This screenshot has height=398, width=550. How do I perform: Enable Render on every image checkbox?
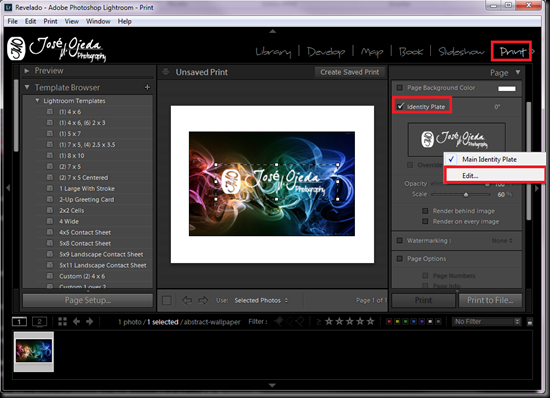(x=425, y=221)
